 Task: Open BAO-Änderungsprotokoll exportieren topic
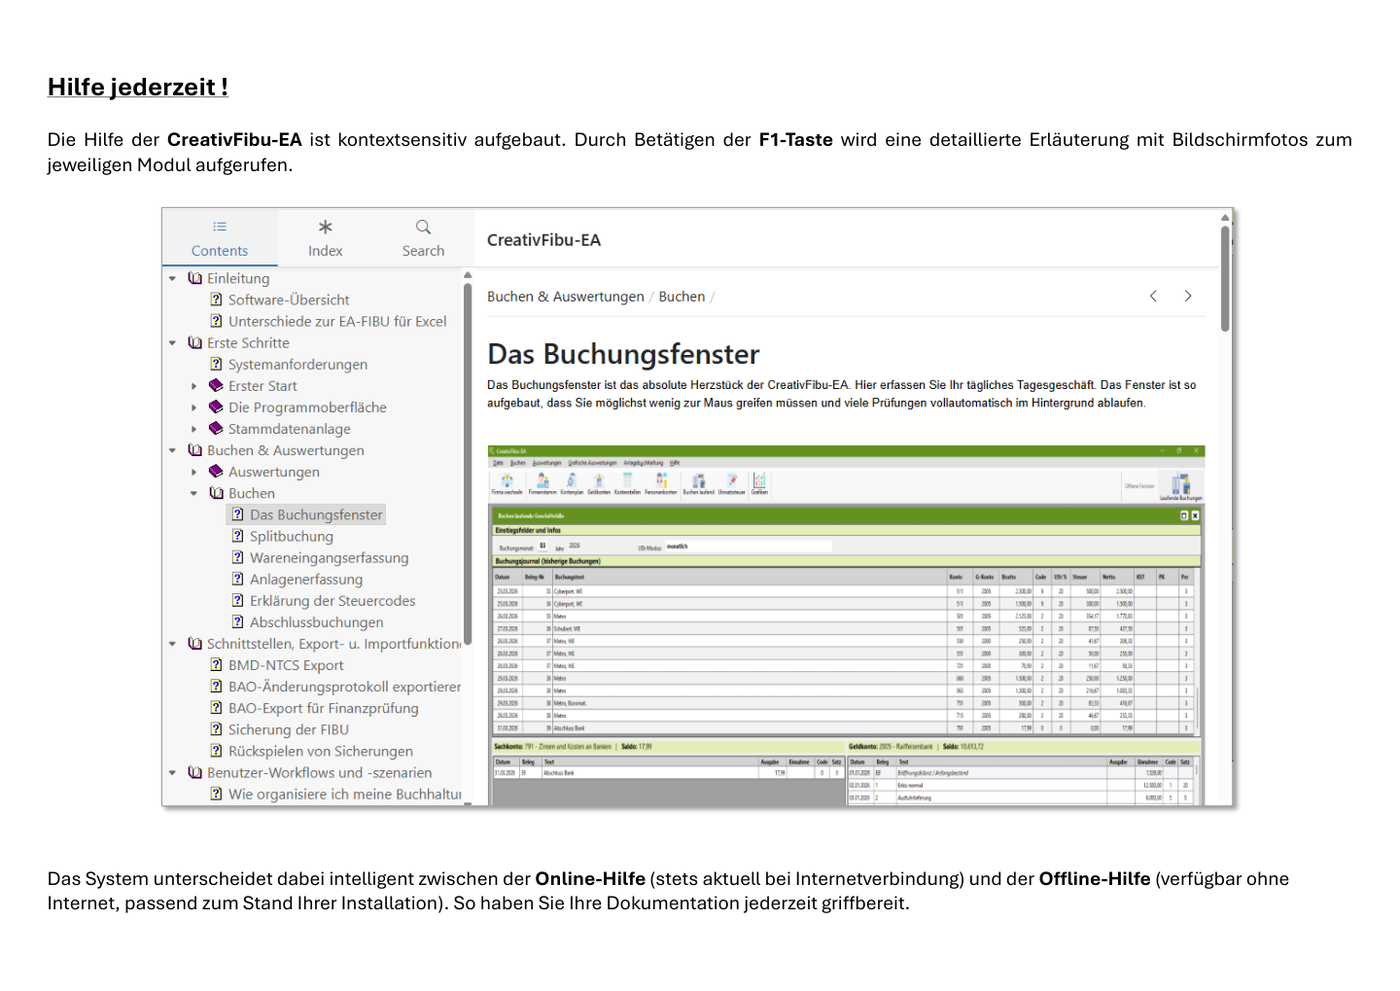pos(344,687)
